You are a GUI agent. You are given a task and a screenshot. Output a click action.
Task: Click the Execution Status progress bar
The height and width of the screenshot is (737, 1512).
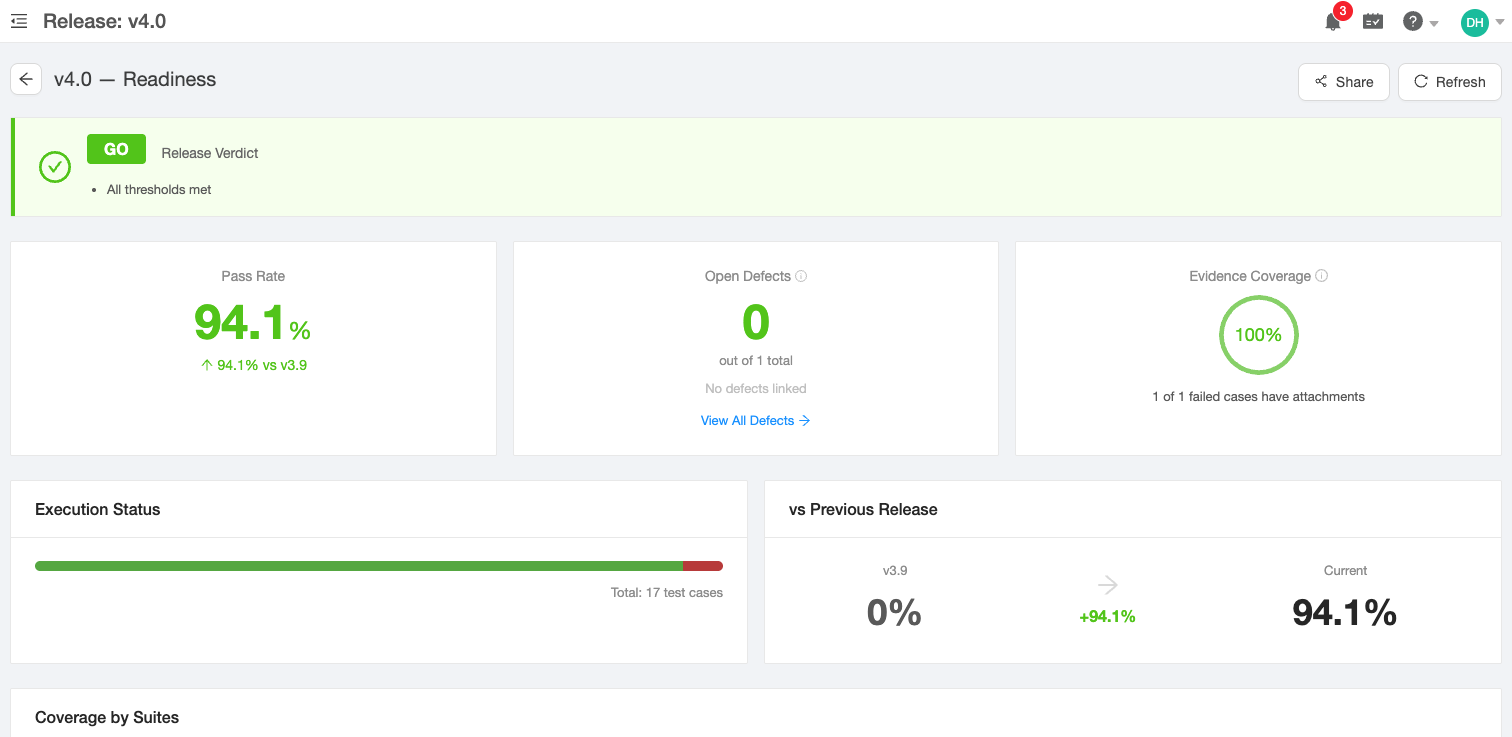pos(378,565)
